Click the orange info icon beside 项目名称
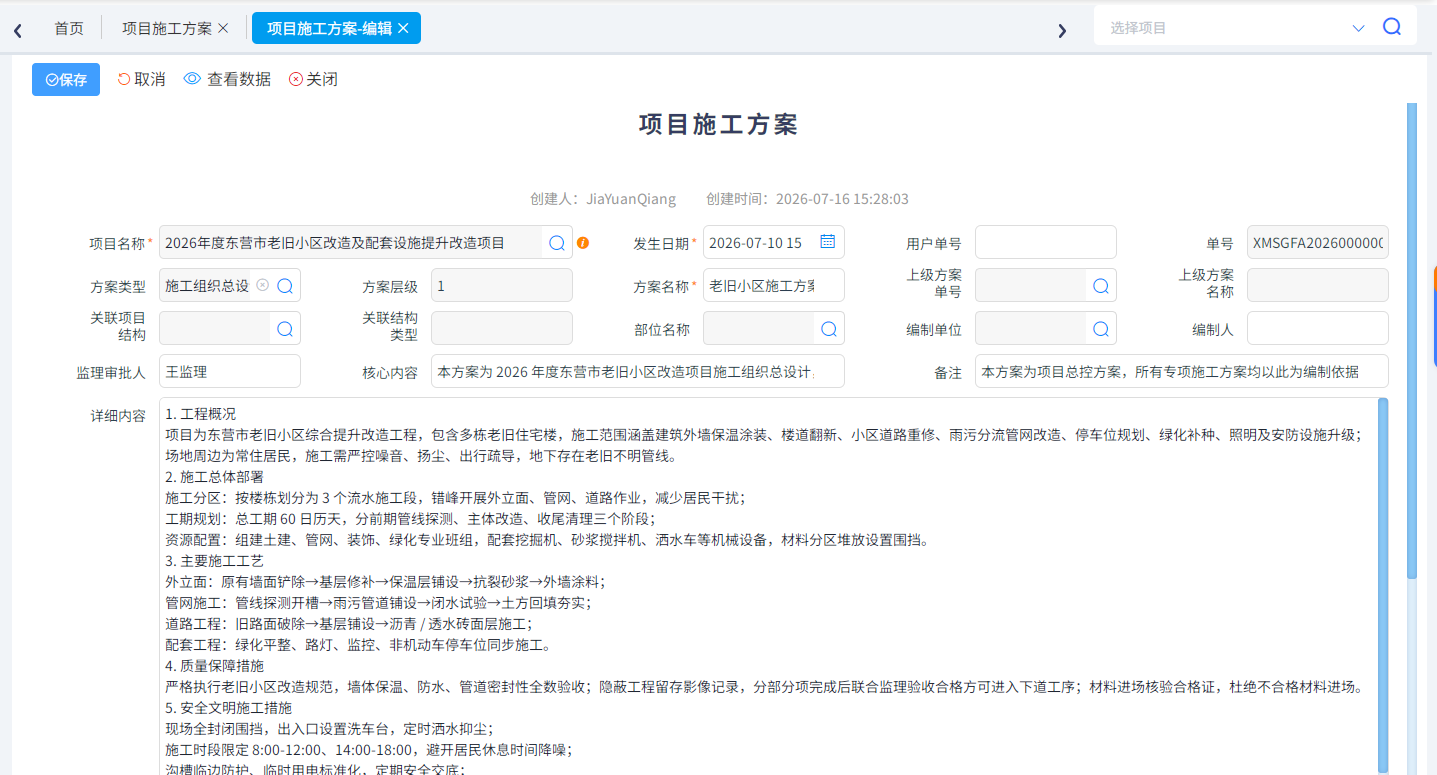Viewport: 1437px width, 775px height. click(583, 242)
